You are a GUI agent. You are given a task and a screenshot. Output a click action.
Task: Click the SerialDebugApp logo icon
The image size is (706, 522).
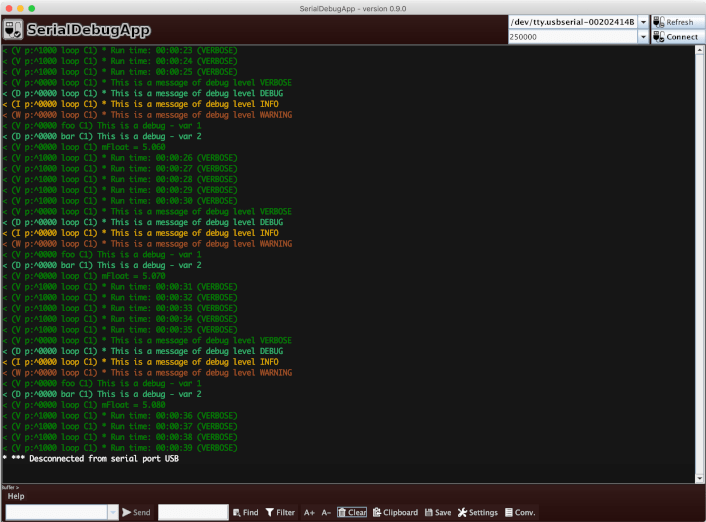[13, 29]
